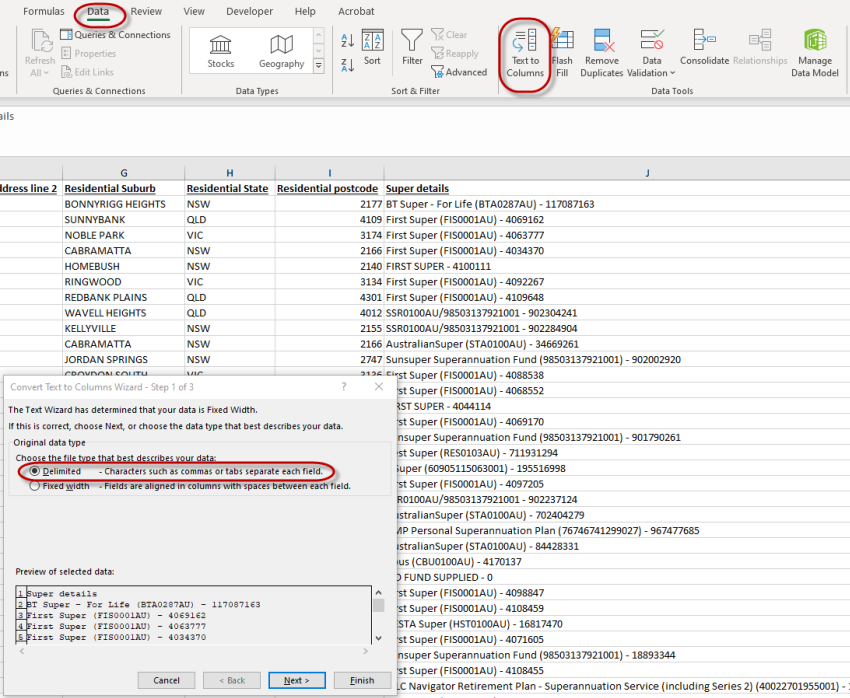Click the Next button in wizard
This screenshot has width=850, height=698.
297,680
